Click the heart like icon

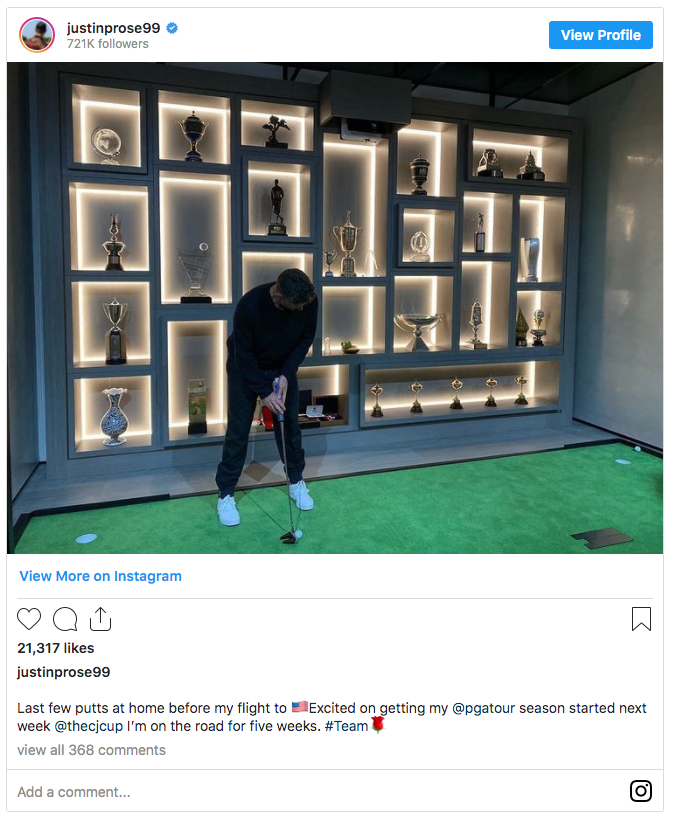point(29,619)
